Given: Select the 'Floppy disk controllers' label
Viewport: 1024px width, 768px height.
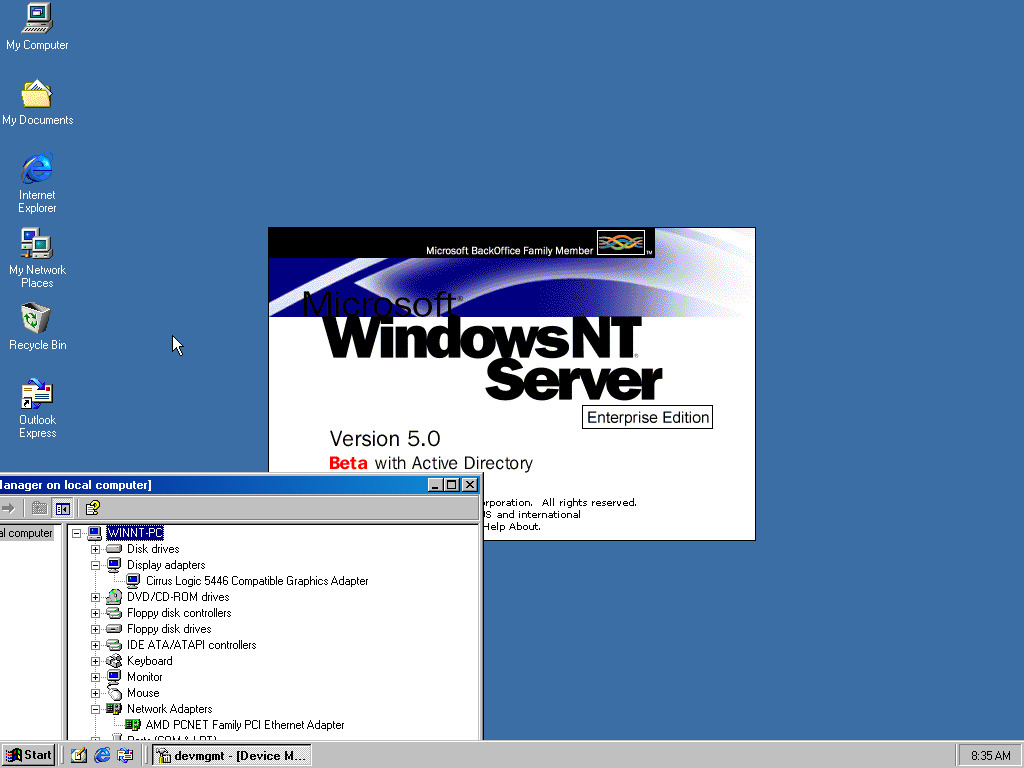Looking at the screenshot, I should [x=179, y=613].
